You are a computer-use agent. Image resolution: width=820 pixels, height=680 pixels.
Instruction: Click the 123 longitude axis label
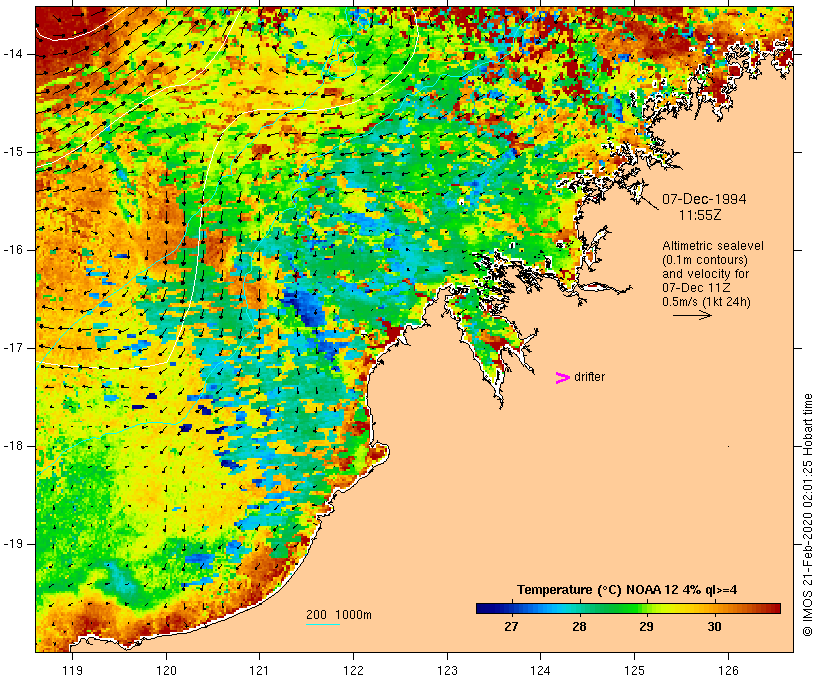tap(447, 670)
